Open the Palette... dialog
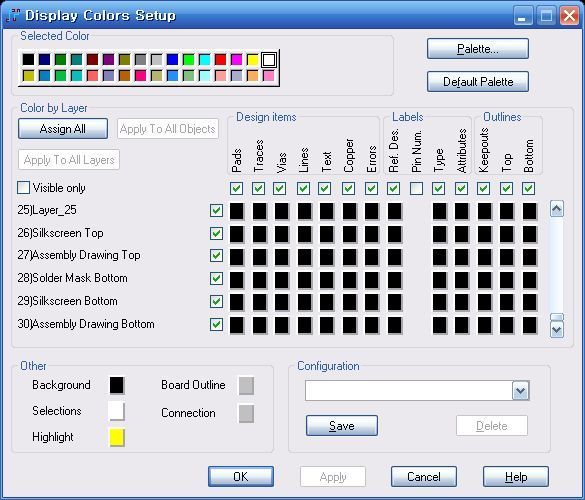 478,49
